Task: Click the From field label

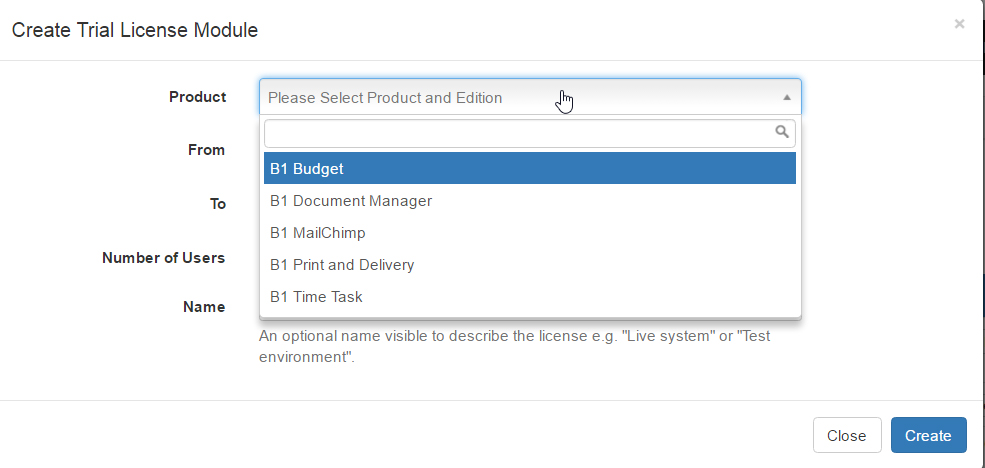Action: [206, 150]
